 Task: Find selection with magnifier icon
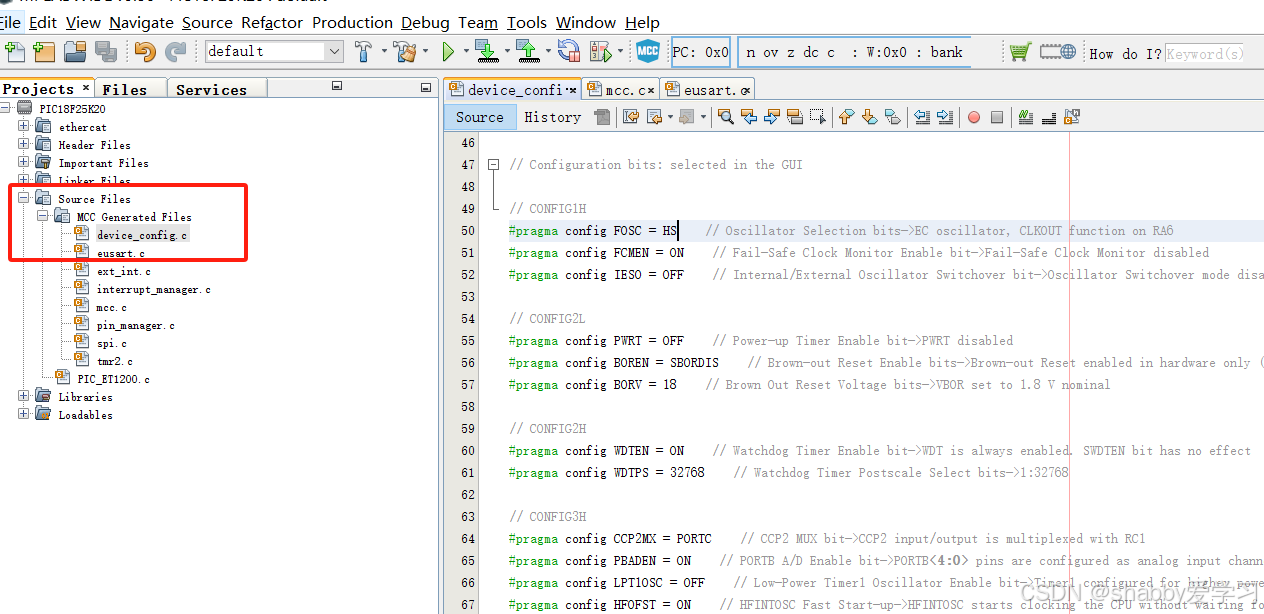point(726,117)
